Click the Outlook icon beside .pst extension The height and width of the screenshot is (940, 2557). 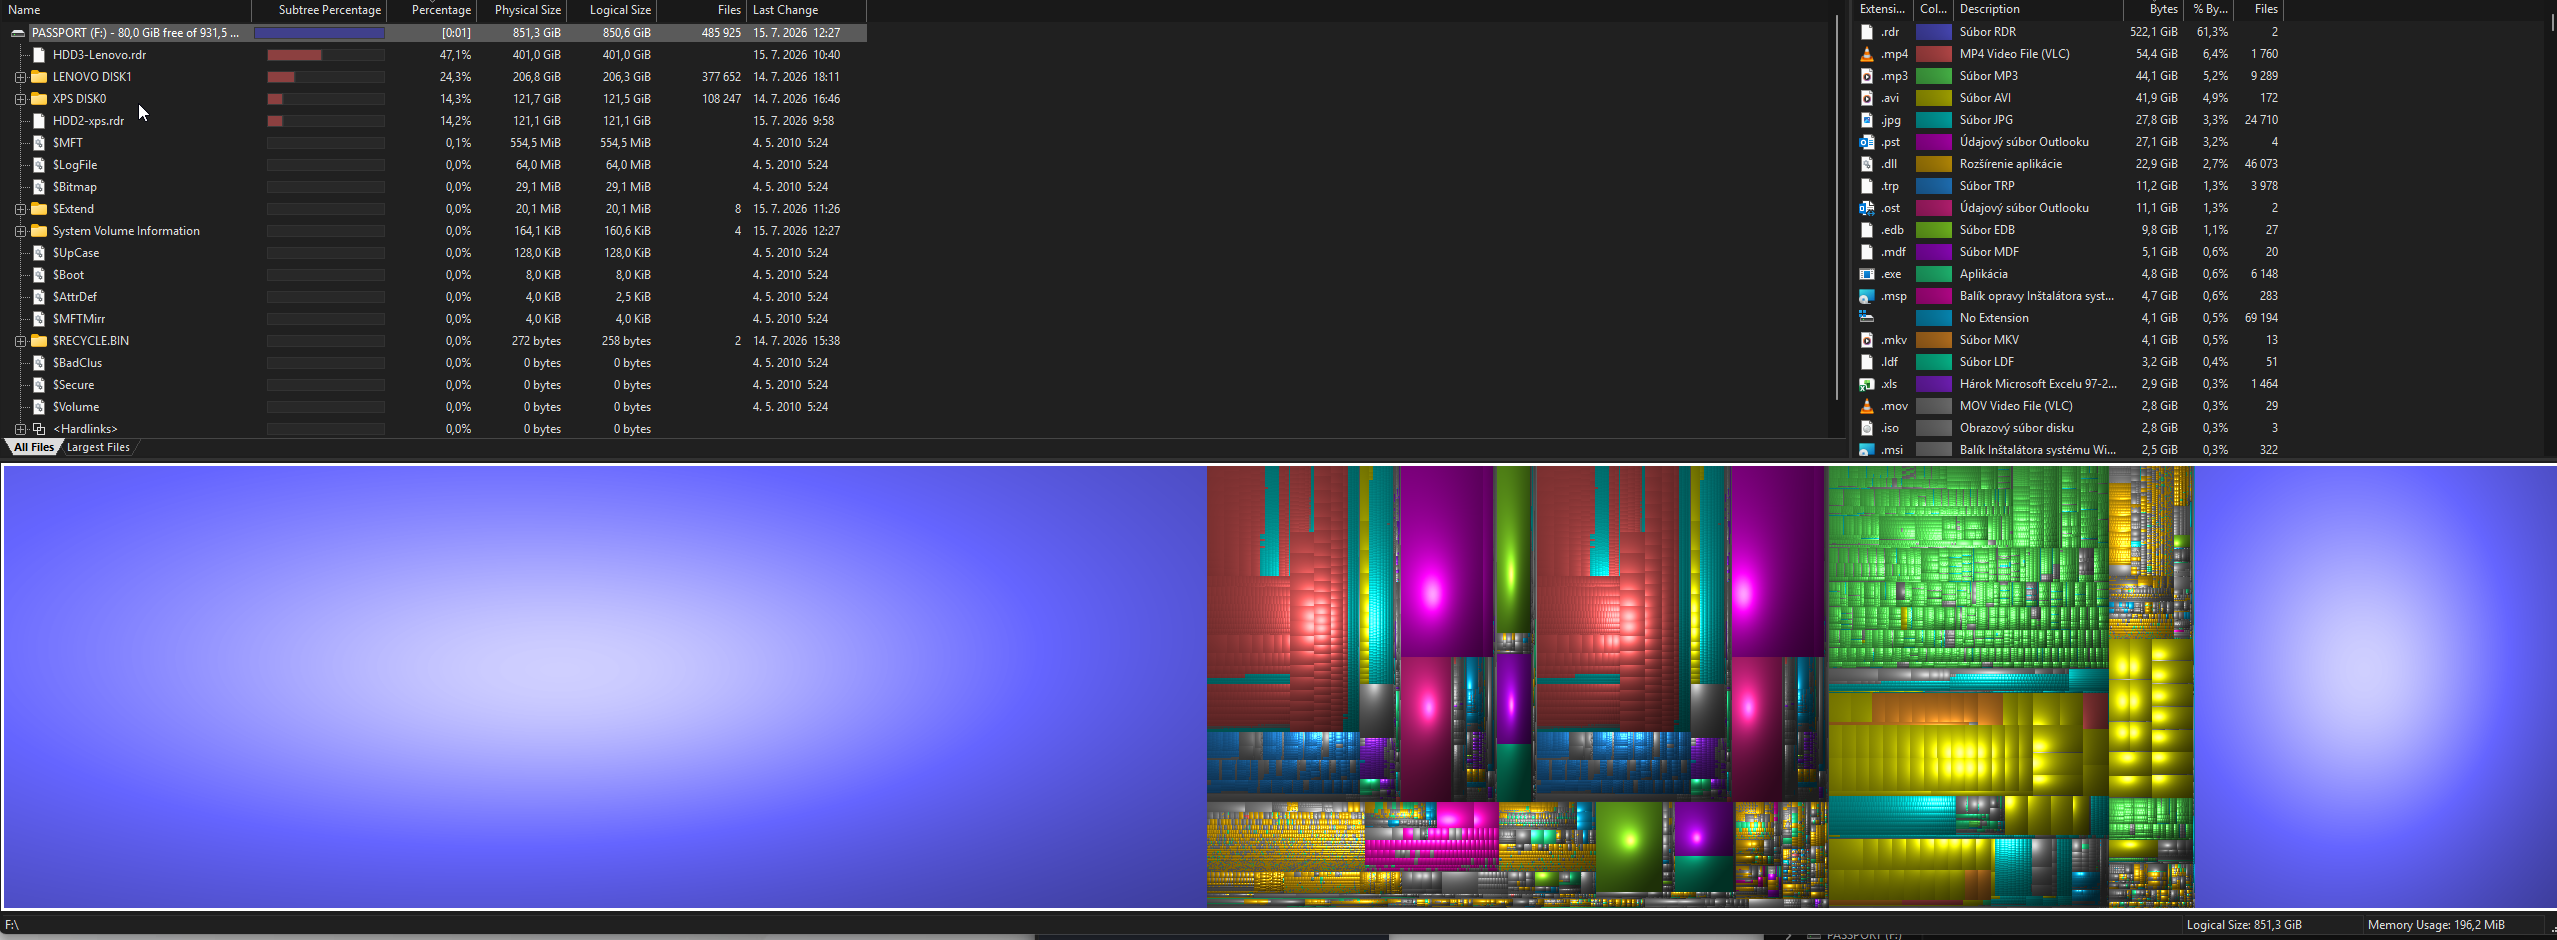1866,142
